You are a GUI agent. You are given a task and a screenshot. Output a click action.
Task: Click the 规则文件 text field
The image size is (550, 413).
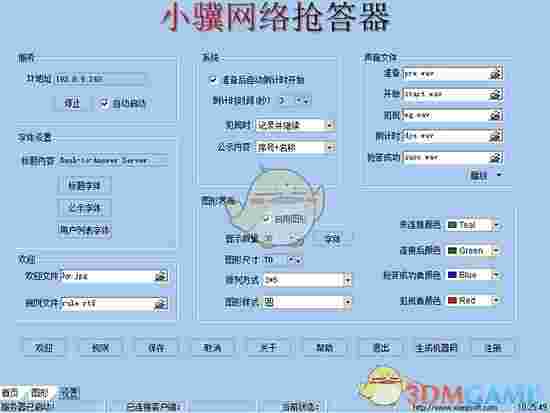108,304
